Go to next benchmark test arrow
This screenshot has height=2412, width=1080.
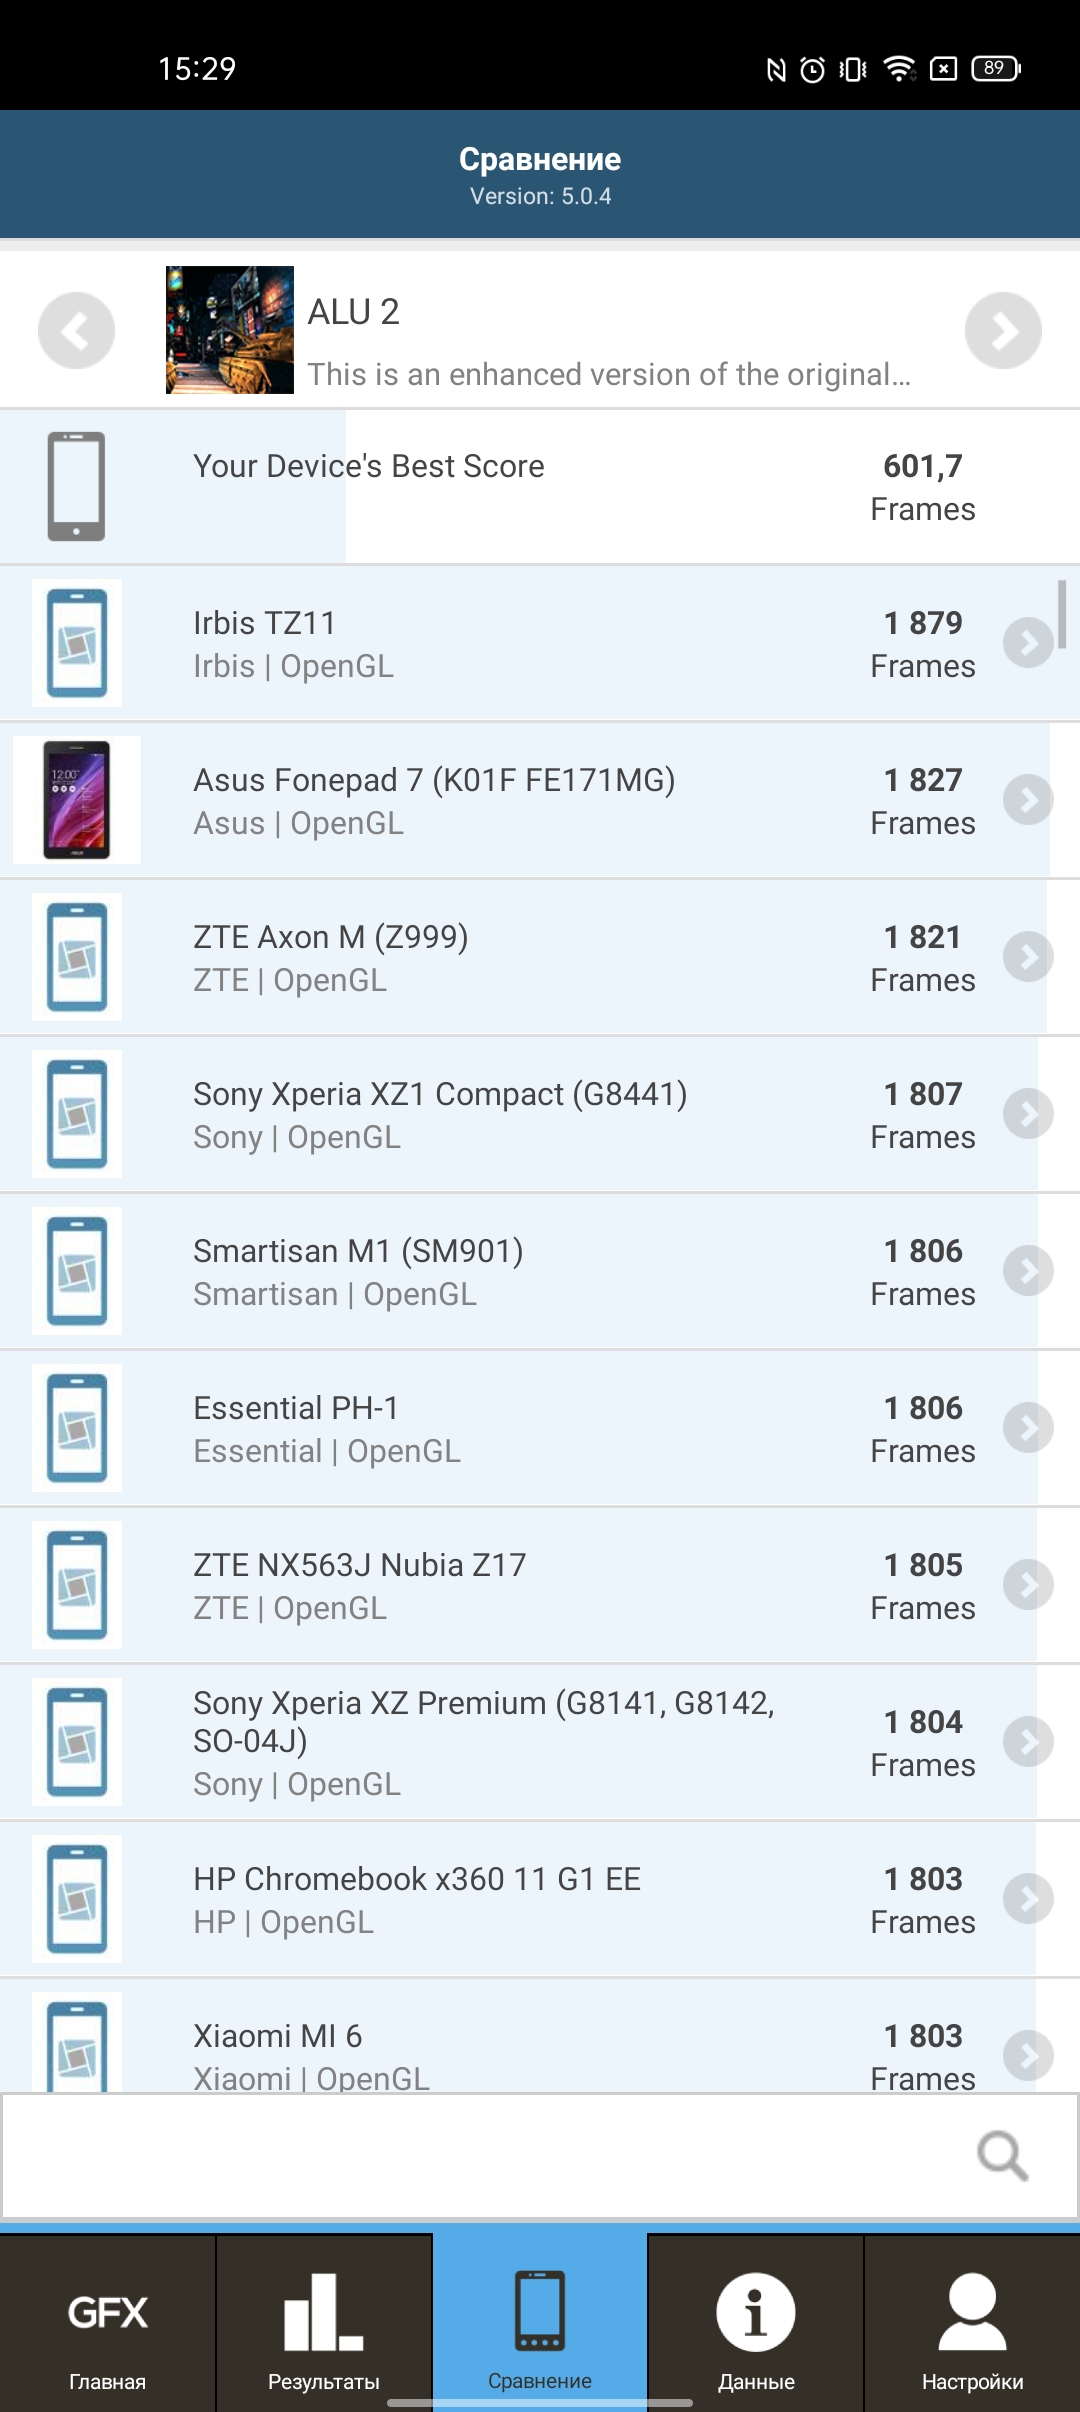(1003, 330)
